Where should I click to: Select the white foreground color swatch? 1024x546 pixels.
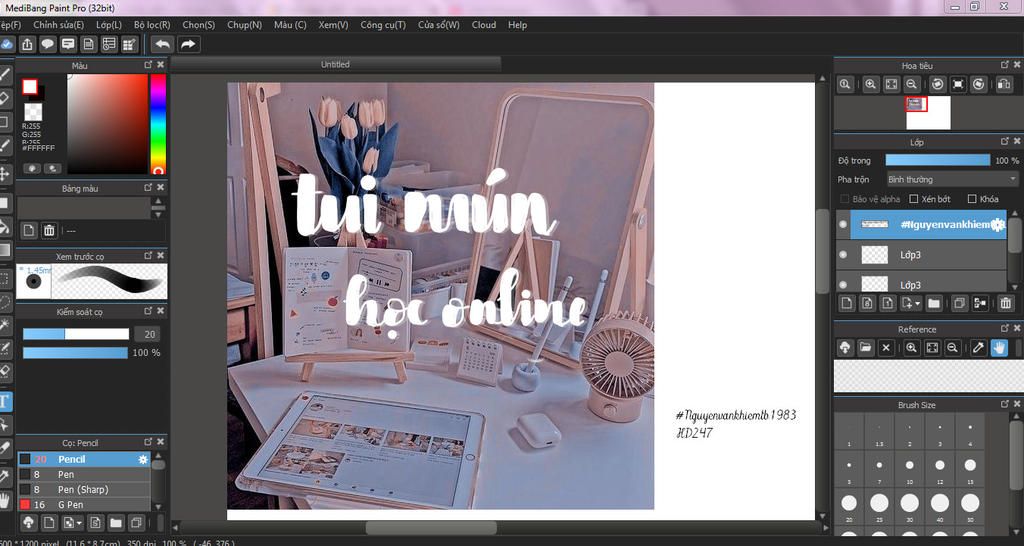point(30,87)
